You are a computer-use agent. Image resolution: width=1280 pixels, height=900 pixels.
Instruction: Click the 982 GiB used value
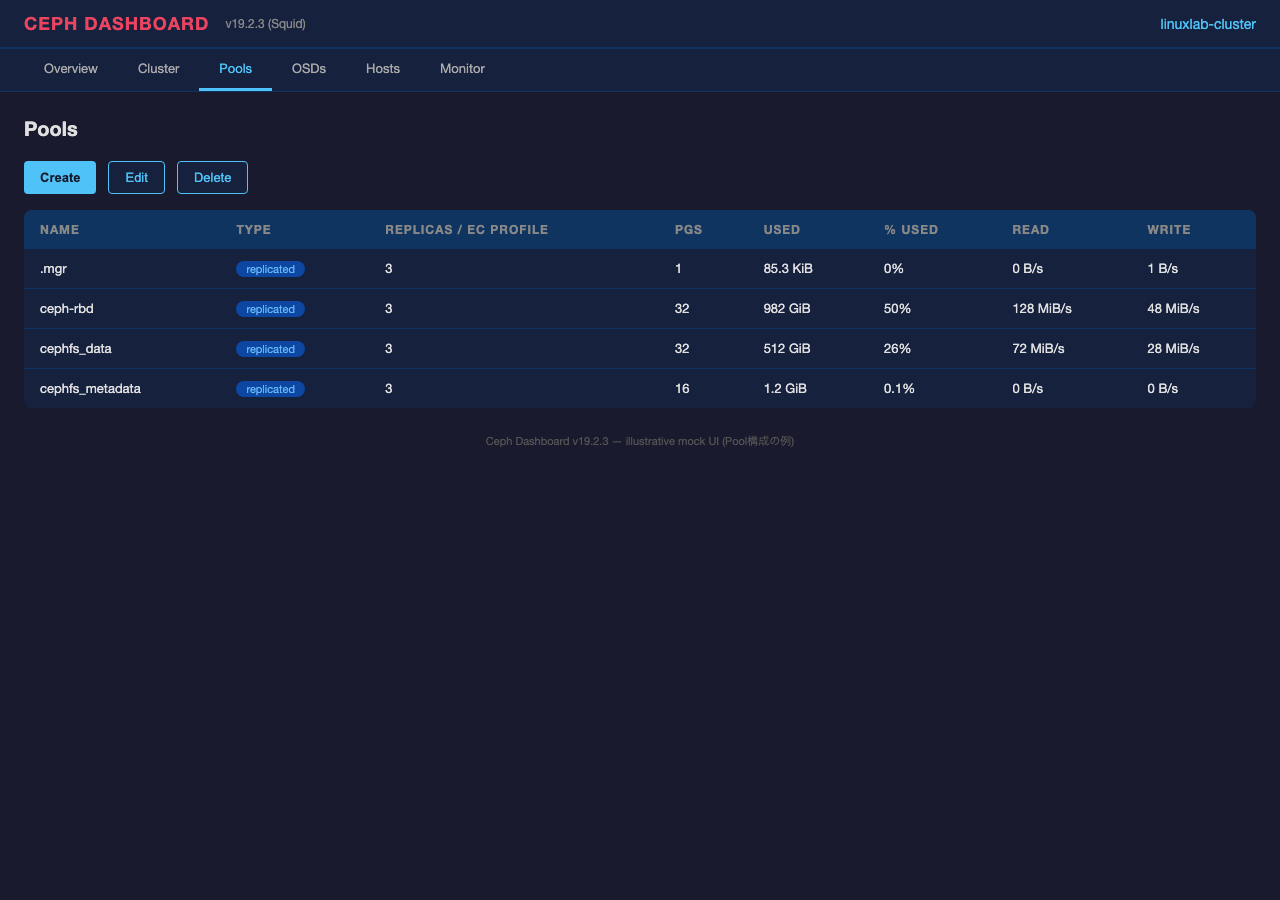(x=786, y=309)
